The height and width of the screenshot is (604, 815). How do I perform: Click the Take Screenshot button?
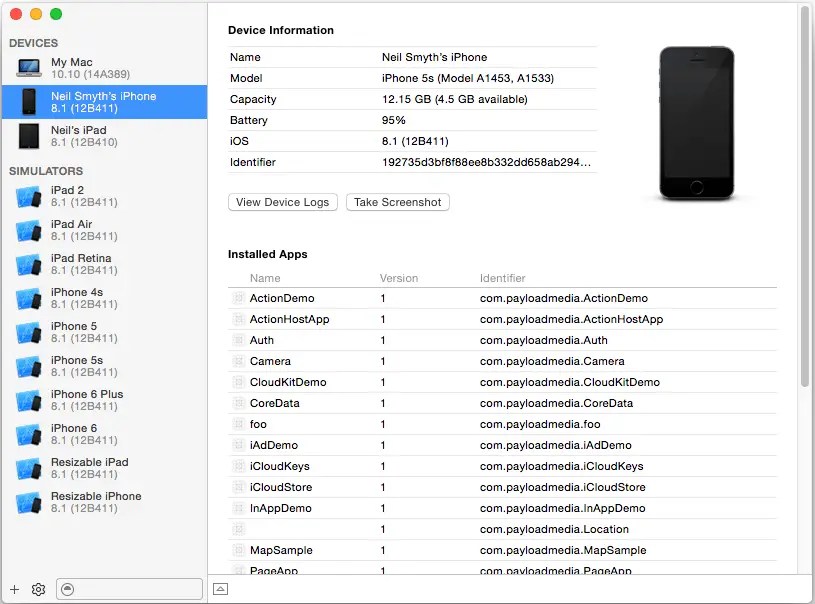(398, 202)
